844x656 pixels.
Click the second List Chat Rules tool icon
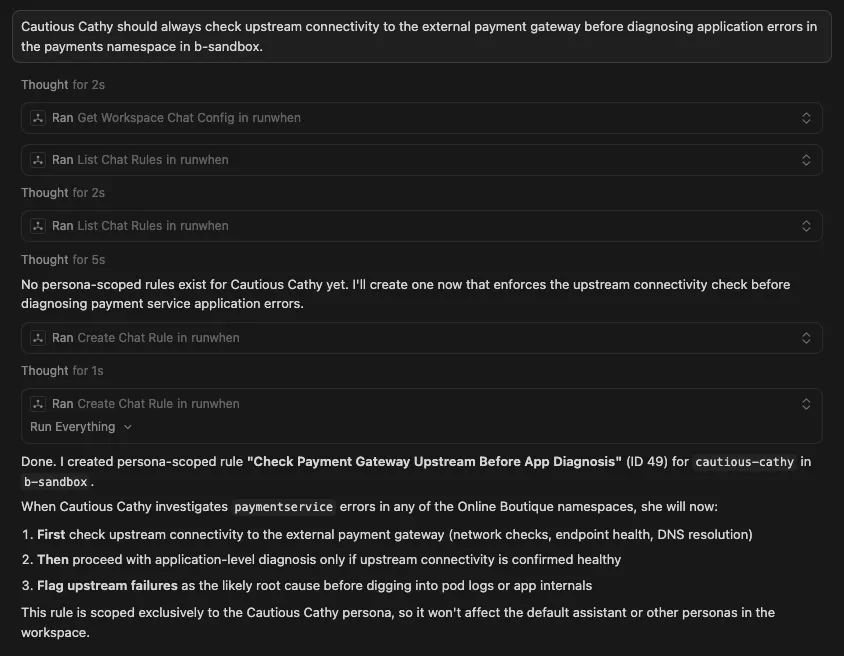(38, 226)
